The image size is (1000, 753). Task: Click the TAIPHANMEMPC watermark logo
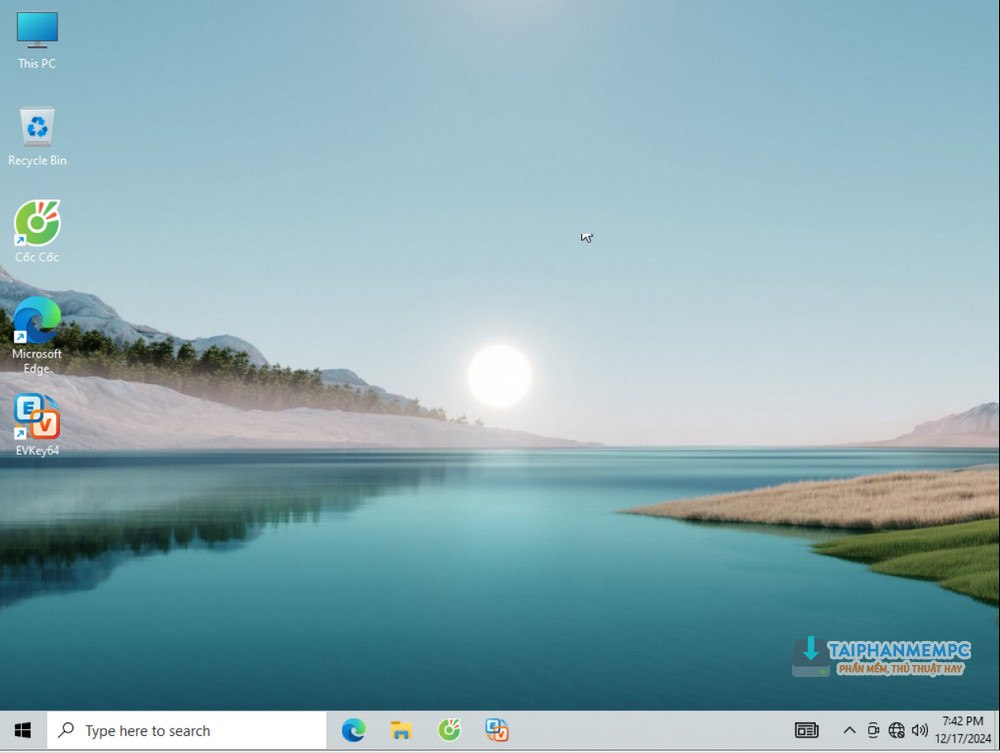tap(882, 657)
